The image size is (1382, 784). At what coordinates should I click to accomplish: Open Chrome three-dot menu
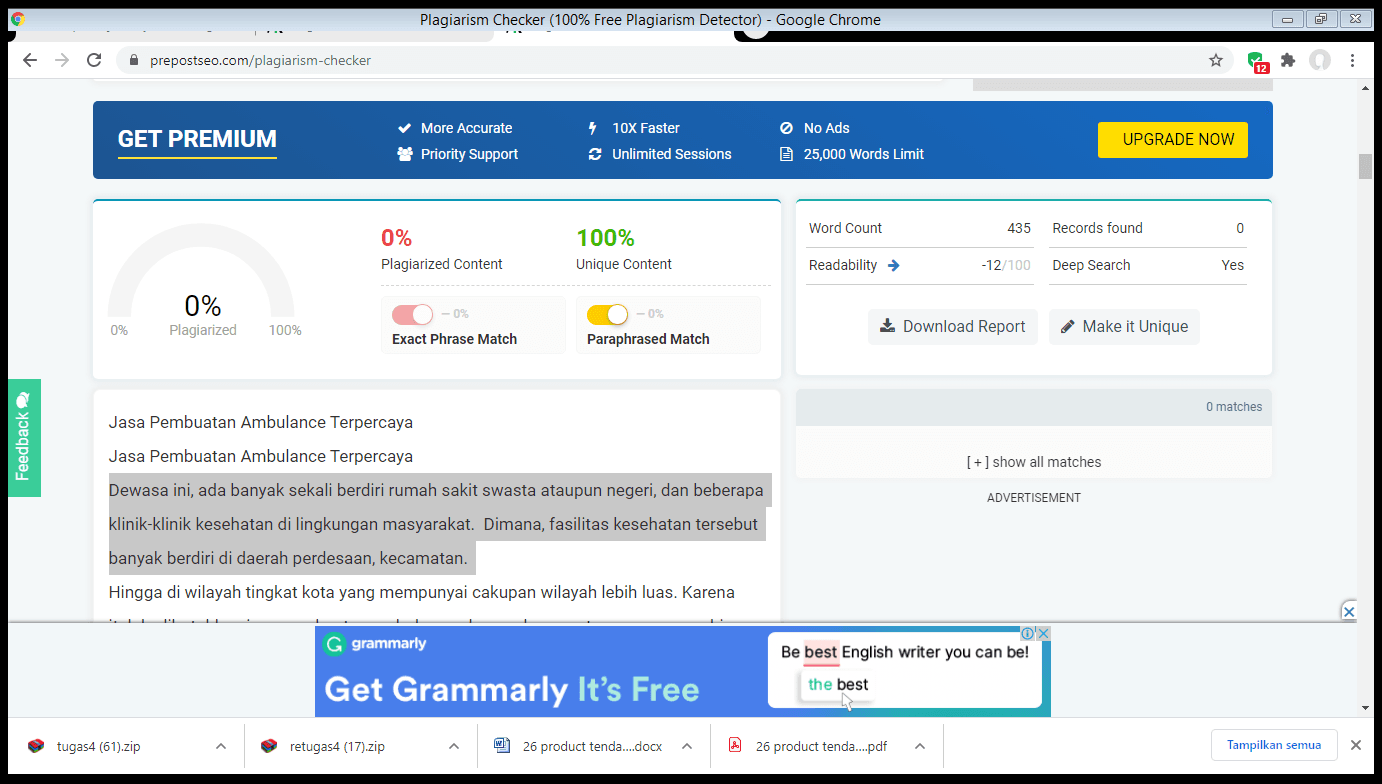point(1352,60)
